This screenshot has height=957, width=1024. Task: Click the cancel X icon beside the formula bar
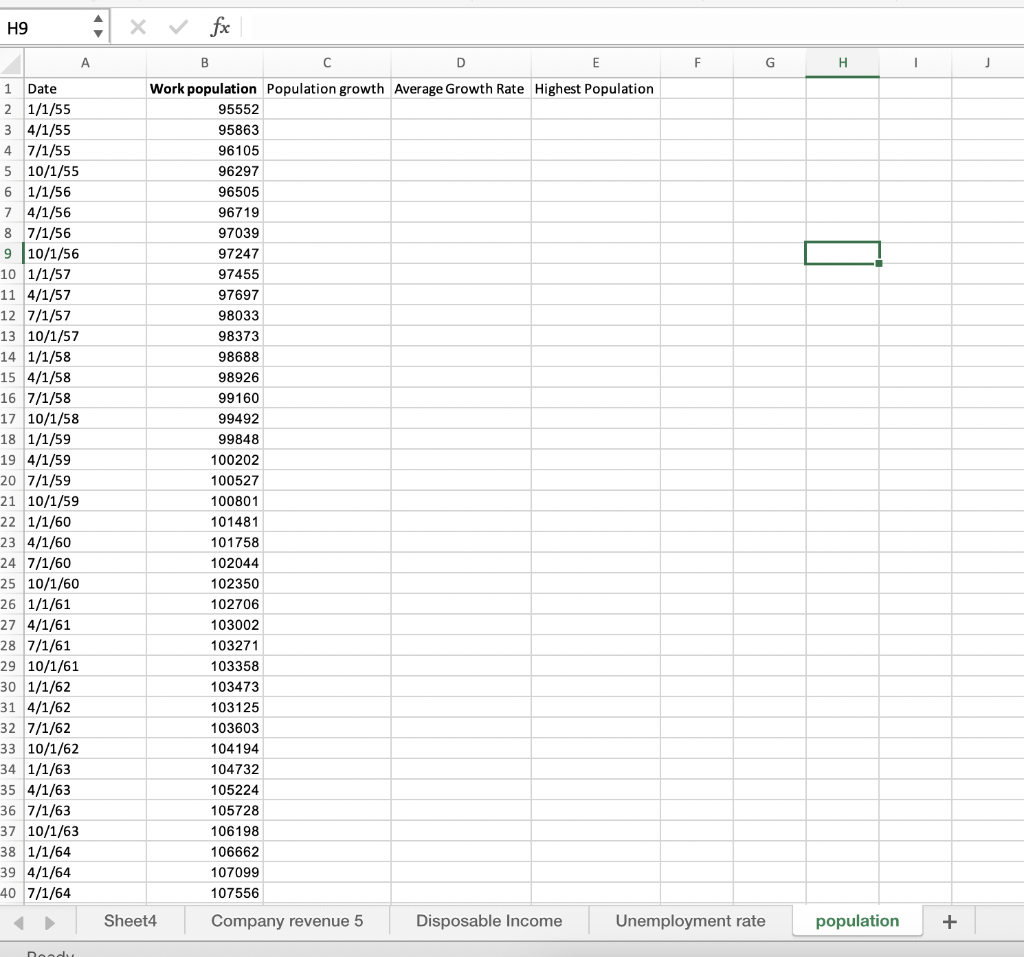(x=137, y=26)
